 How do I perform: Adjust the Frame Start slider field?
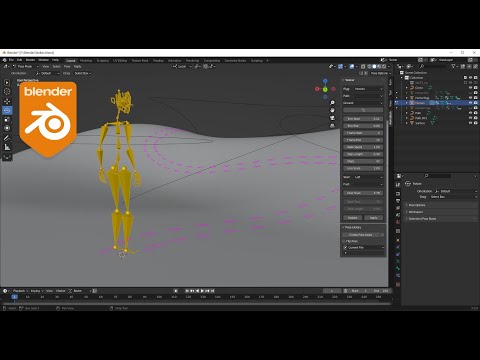[x=363, y=133]
